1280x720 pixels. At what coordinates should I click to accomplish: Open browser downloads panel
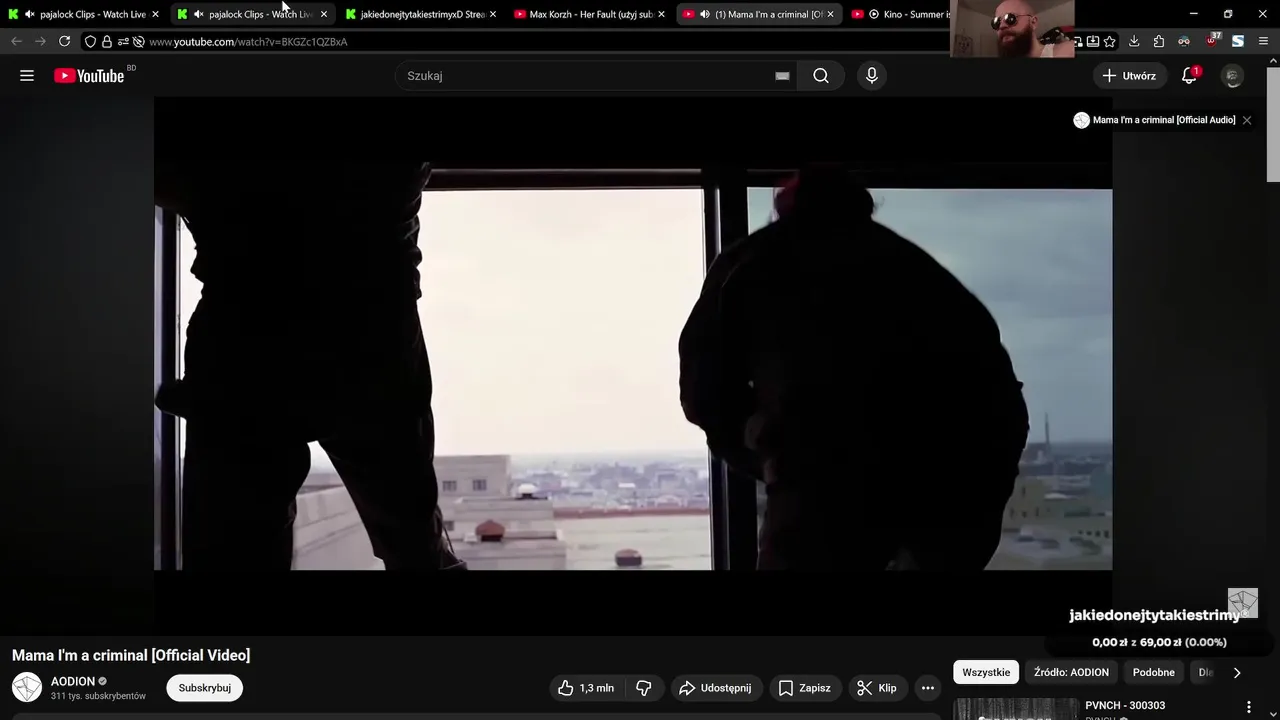tap(1134, 41)
